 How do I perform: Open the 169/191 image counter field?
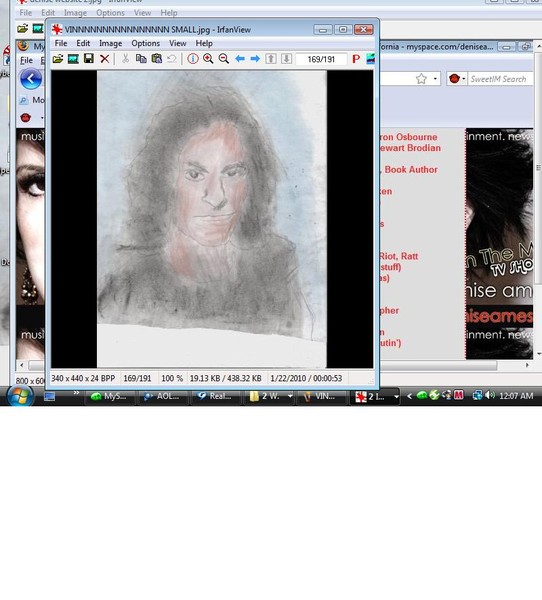(x=321, y=59)
